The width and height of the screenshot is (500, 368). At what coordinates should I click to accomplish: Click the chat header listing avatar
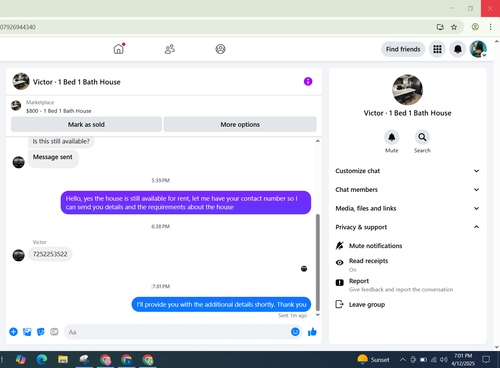point(21,81)
